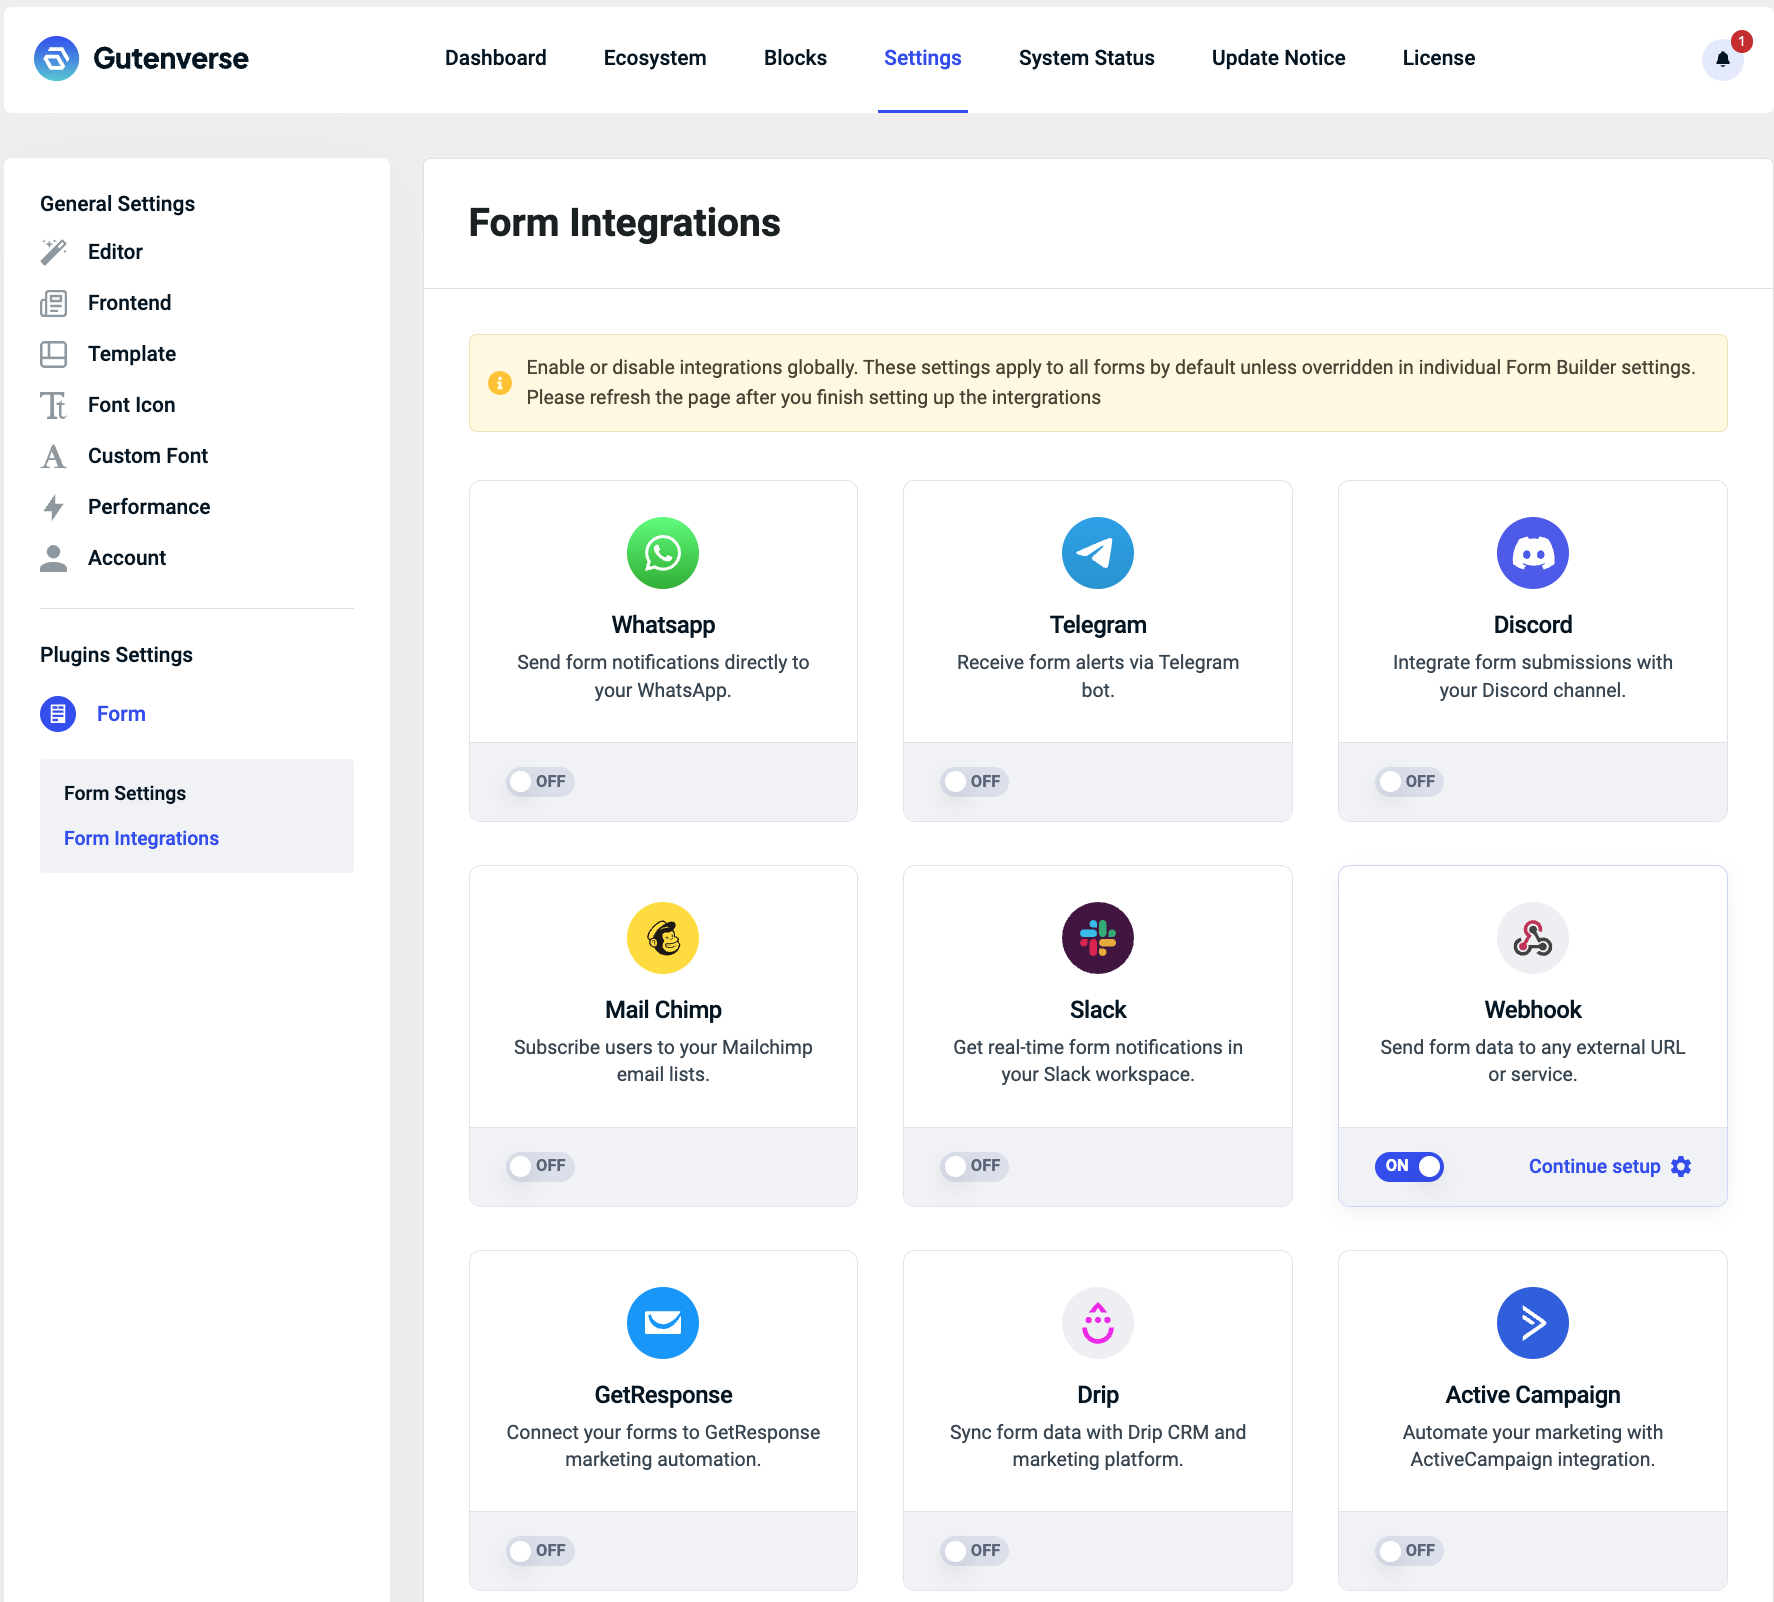This screenshot has width=1774, height=1602.
Task: Click the Drip integration icon
Action: (x=1098, y=1323)
